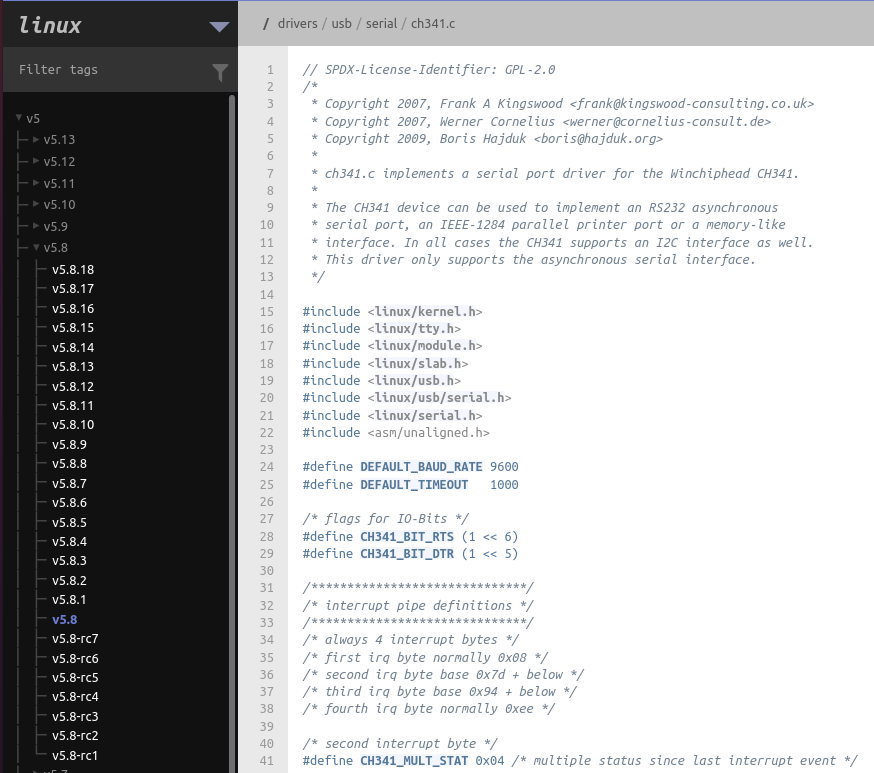This screenshot has height=773, width=874.
Task: Open the linux/kernel.h include reference
Action: pyautogui.click(x=425, y=311)
